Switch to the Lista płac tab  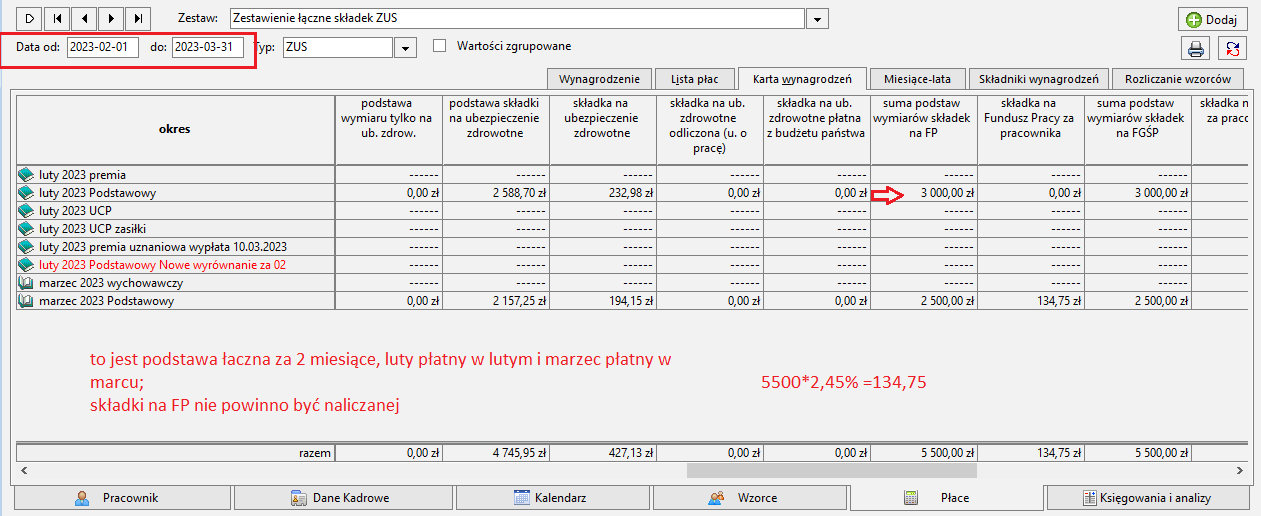695,78
